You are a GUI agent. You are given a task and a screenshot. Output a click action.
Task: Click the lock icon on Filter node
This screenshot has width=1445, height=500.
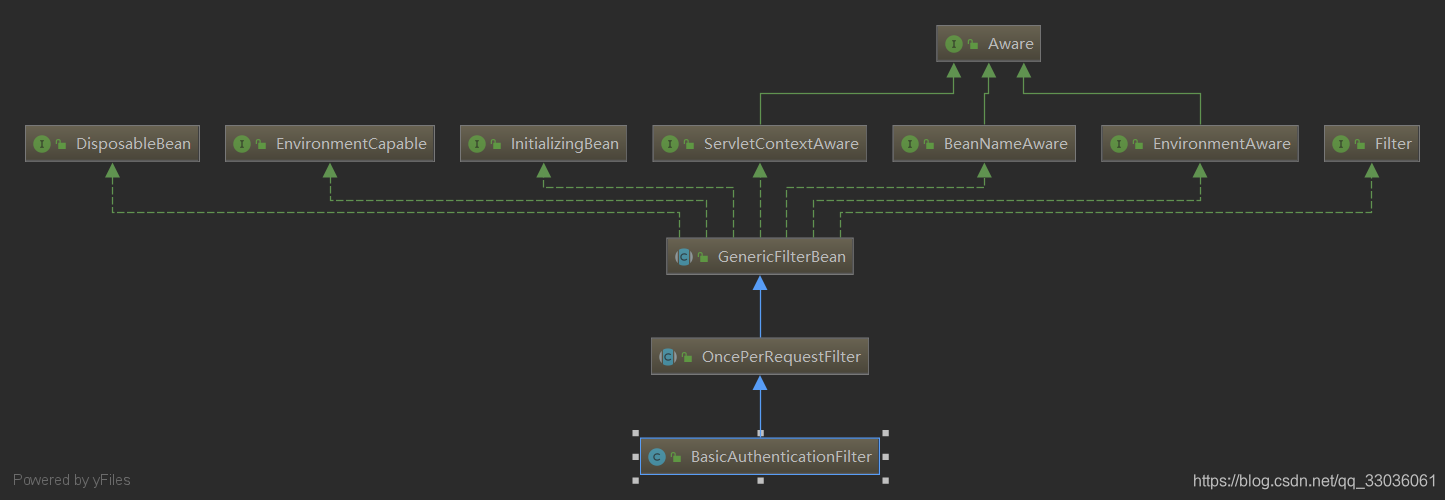(1361, 144)
